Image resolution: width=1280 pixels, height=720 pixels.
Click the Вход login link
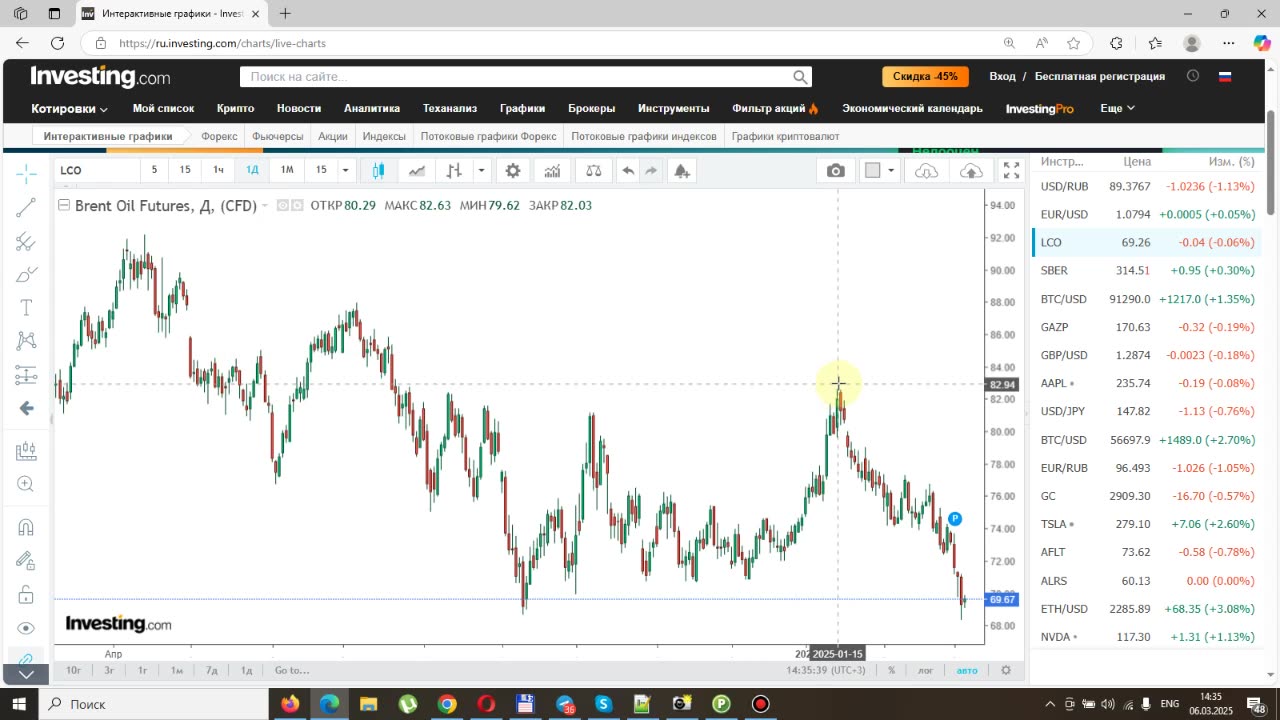click(1002, 76)
